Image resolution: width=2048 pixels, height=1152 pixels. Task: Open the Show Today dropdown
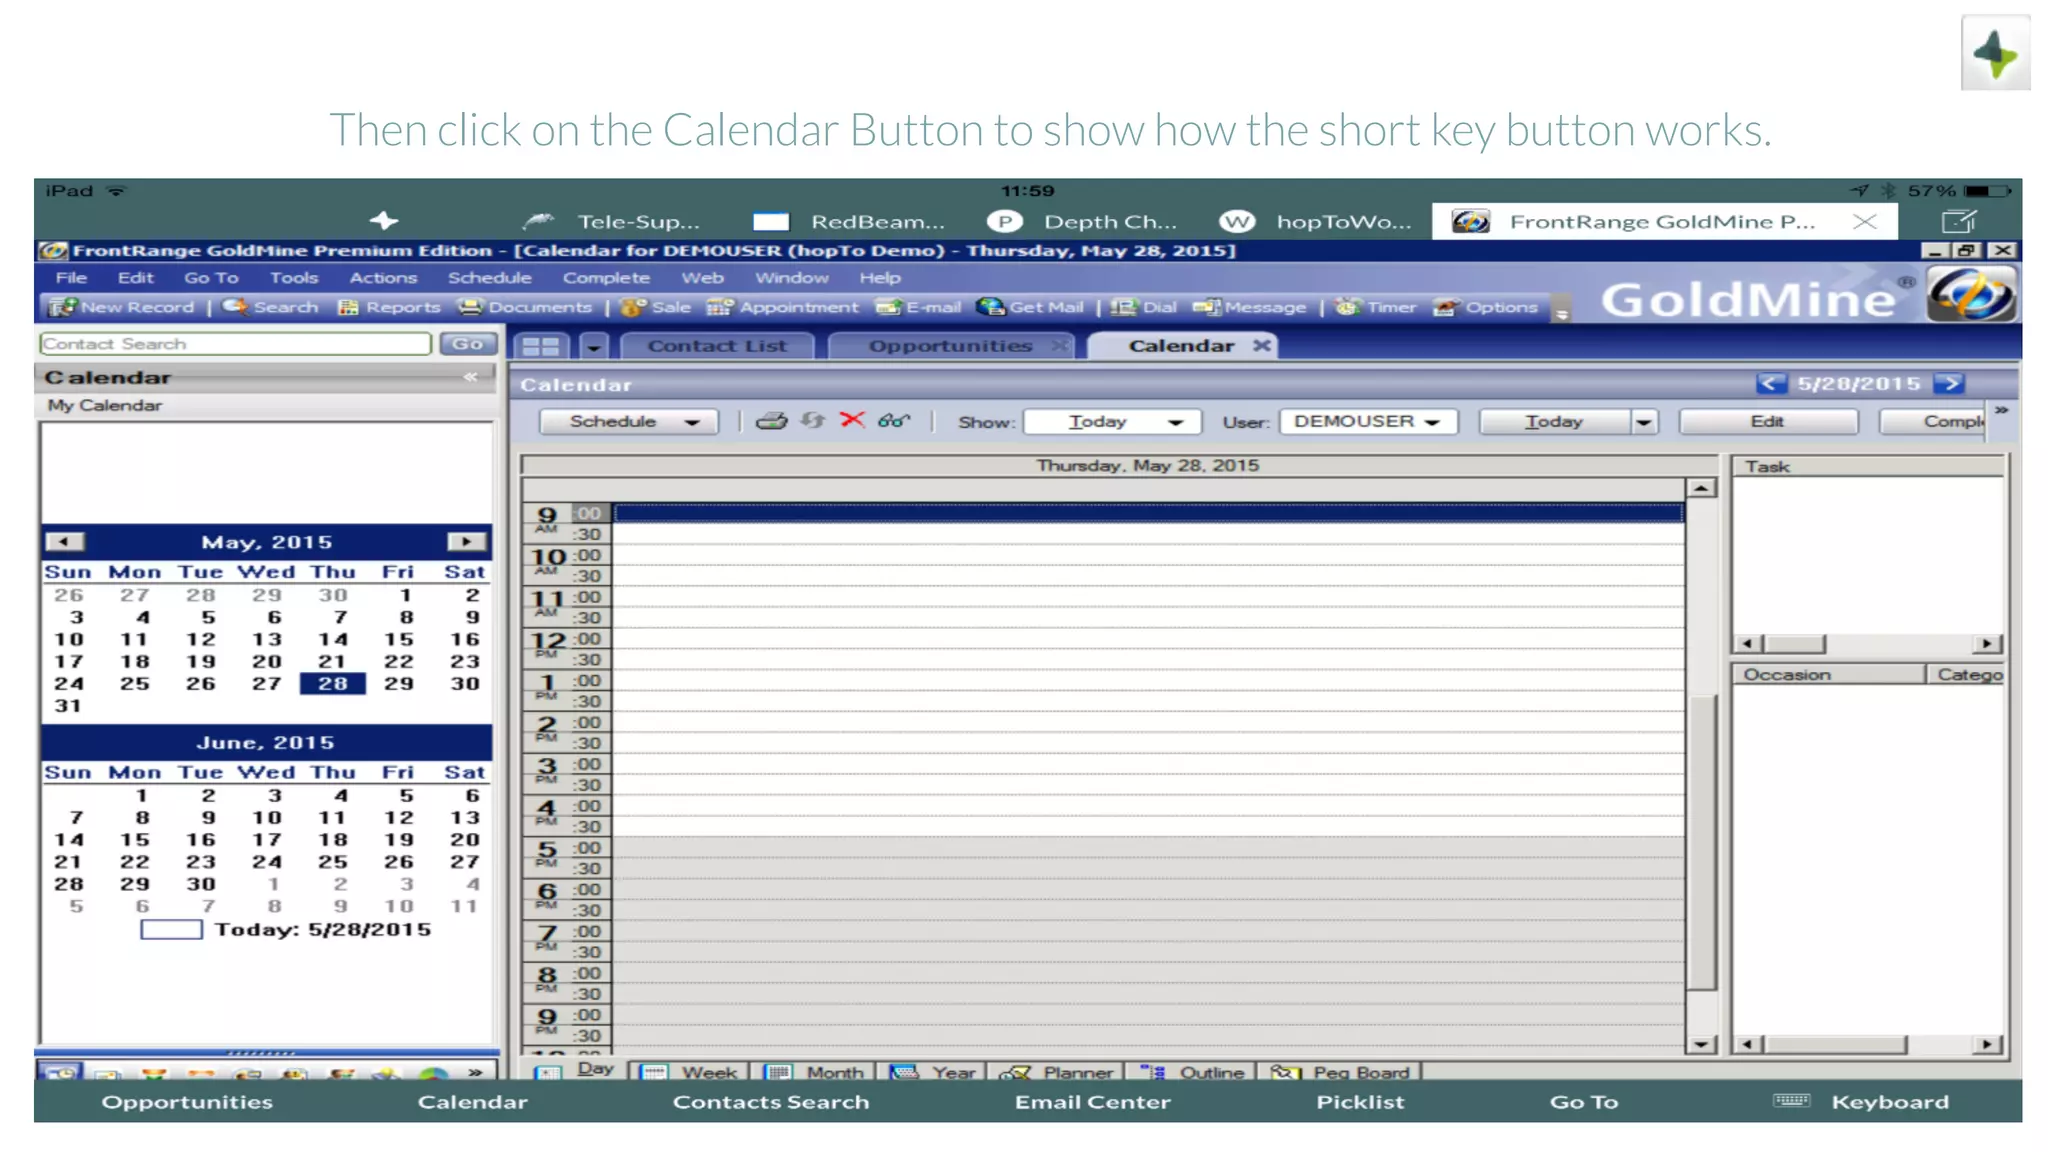pyautogui.click(x=1111, y=422)
